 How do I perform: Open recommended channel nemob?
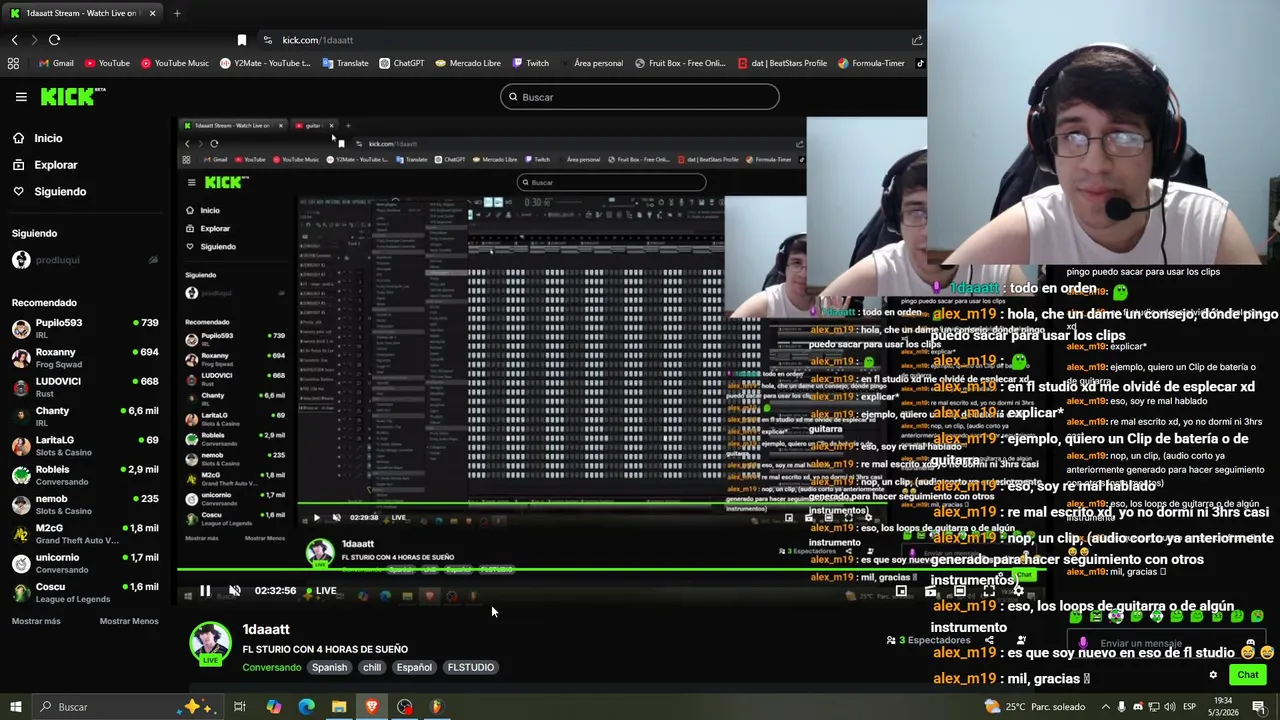[x=85, y=504]
